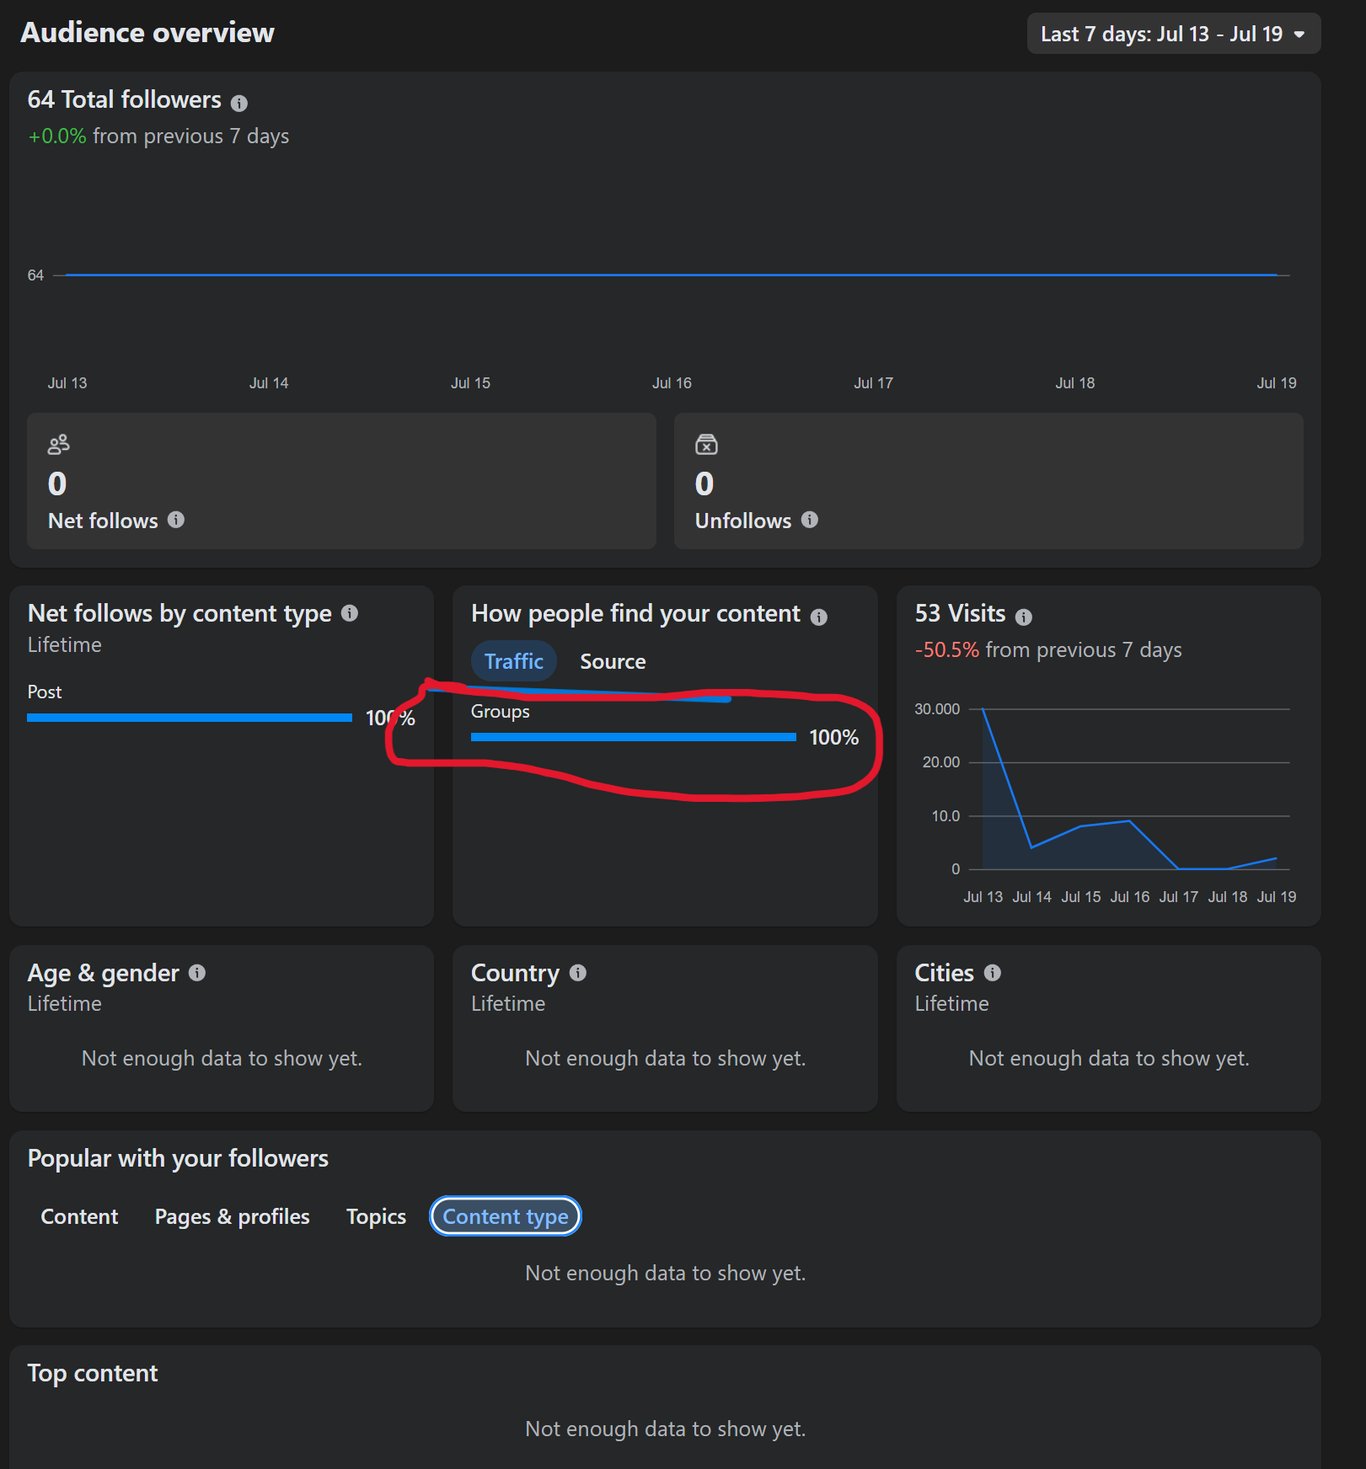Click the visits line chart
The height and width of the screenshot is (1469, 1366).
pos(1130,789)
